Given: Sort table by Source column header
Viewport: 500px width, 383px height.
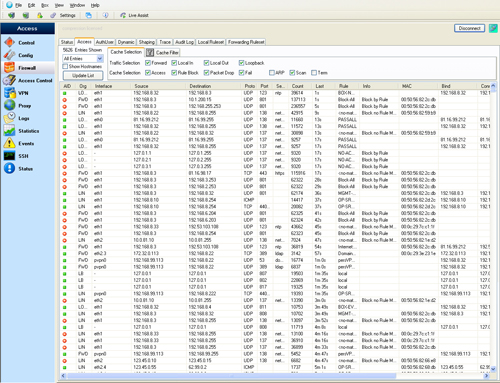Looking at the screenshot, I should [x=159, y=86].
